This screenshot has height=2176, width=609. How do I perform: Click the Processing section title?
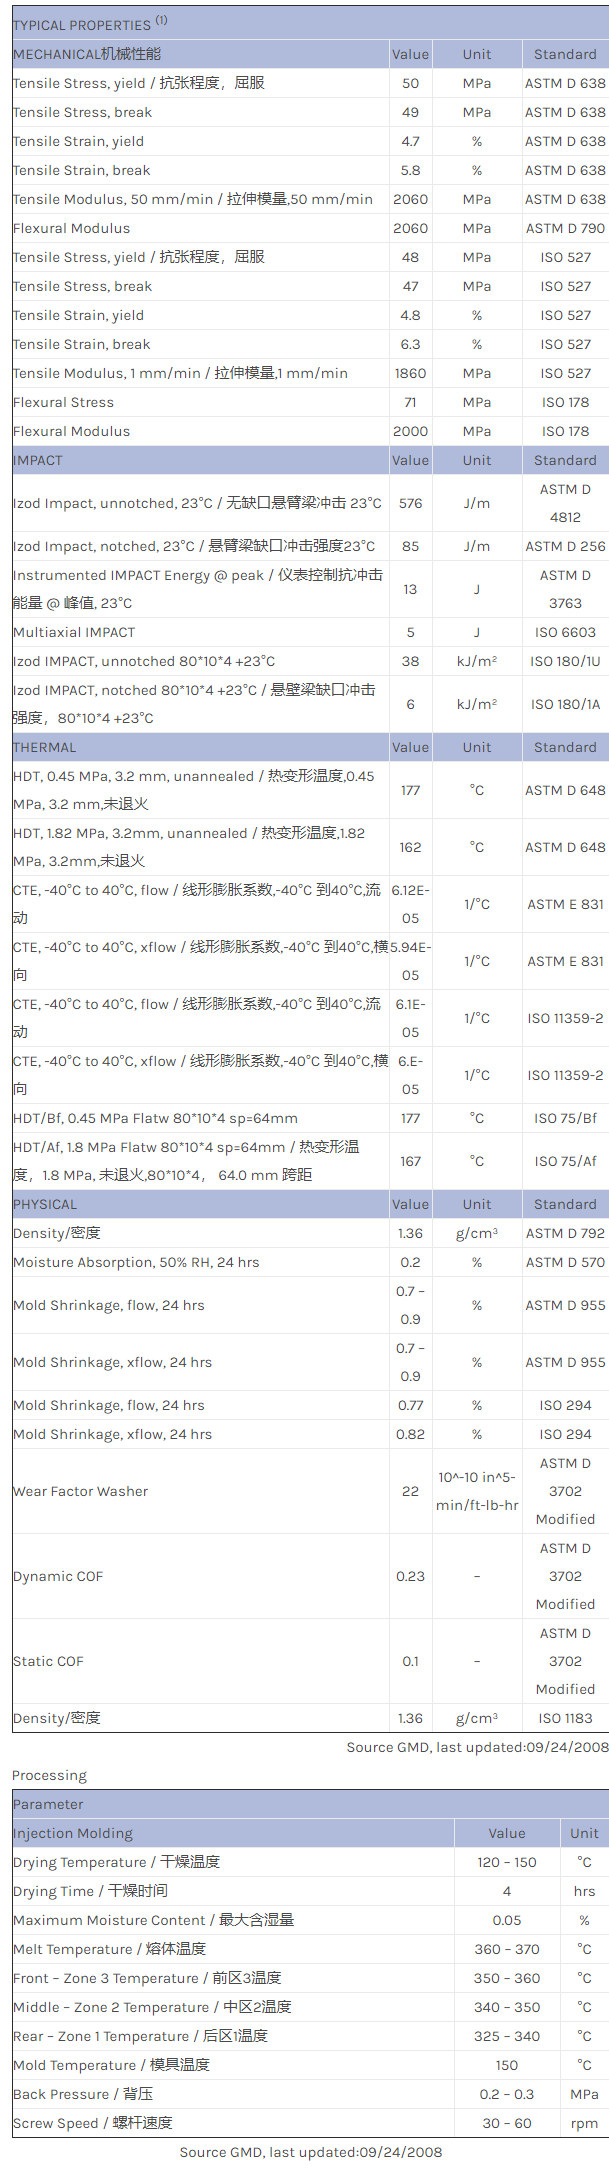(x=49, y=1775)
